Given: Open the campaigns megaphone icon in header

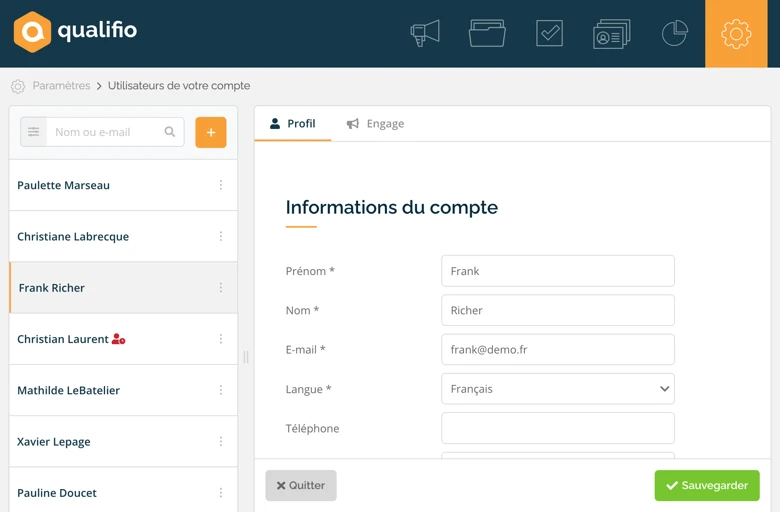Looking at the screenshot, I should point(425,33).
